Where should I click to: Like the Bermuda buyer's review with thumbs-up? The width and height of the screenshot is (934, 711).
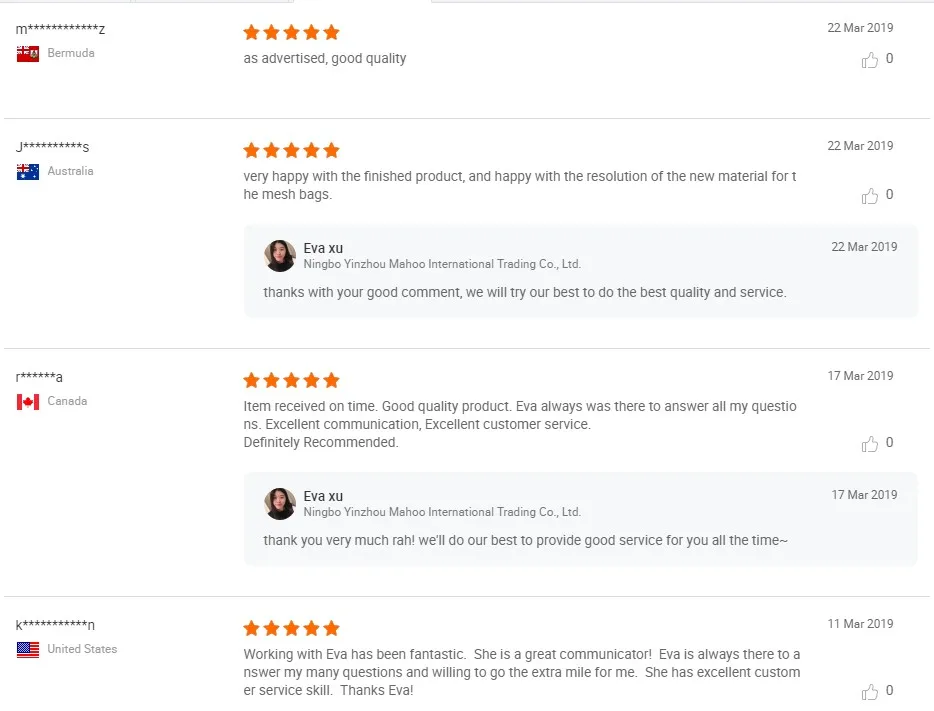[x=870, y=60]
